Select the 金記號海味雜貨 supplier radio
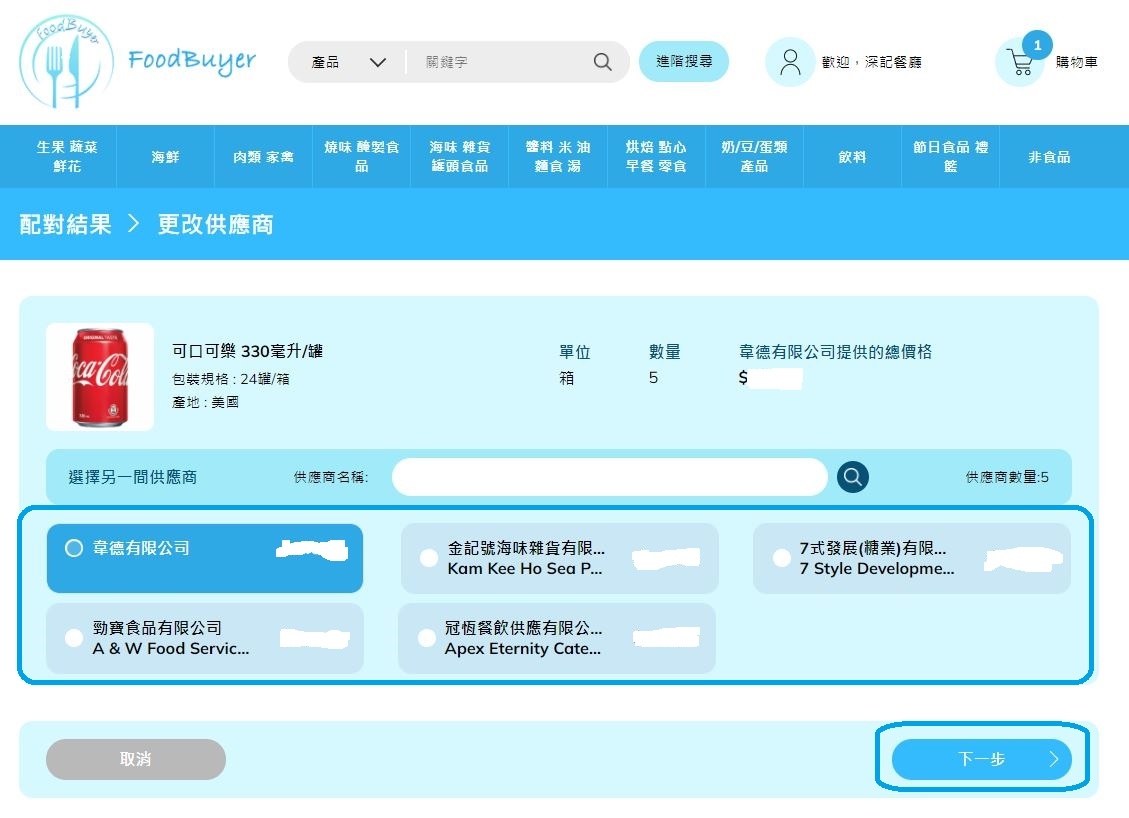Image resolution: width=1129 pixels, height=818 pixels. coord(428,558)
